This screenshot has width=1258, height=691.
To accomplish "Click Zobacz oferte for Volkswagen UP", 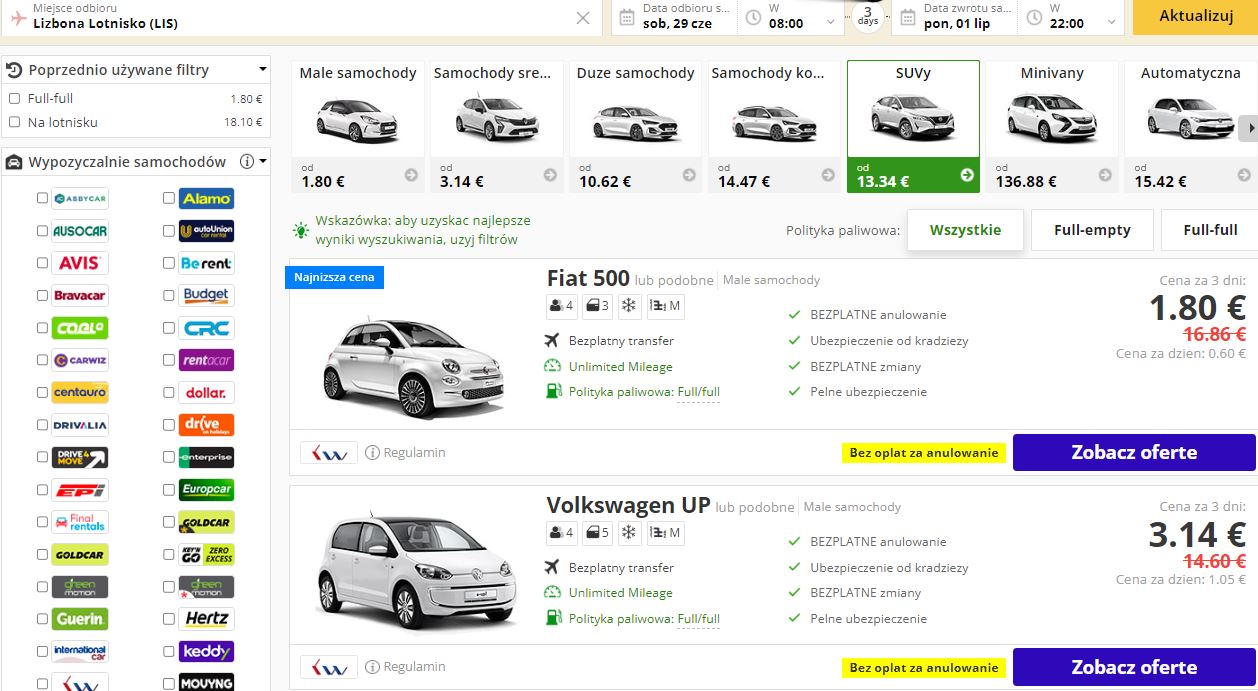I will click(x=1134, y=667).
